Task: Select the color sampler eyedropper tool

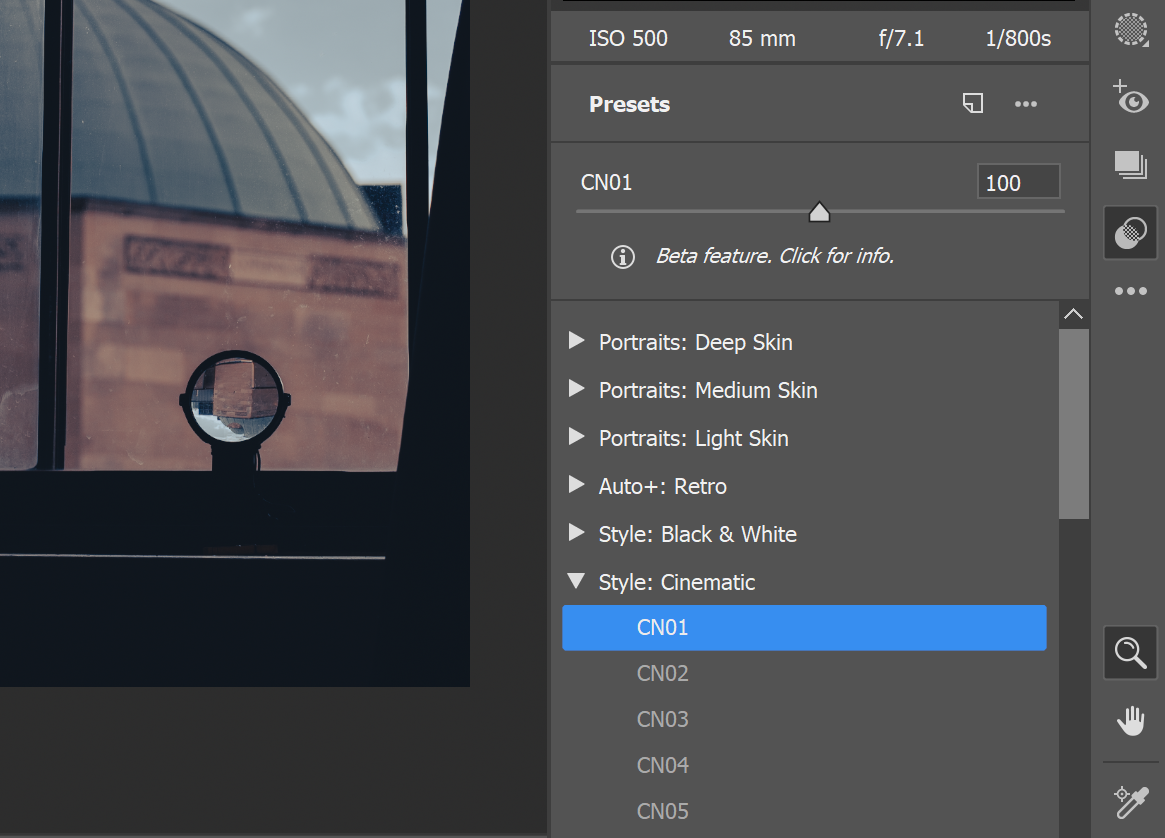Action: click(x=1131, y=802)
